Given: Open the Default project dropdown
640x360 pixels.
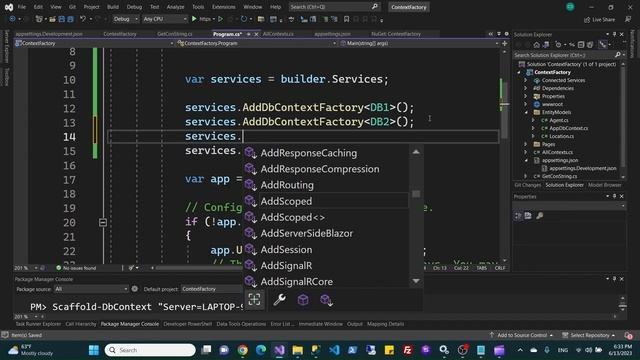Looking at the screenshot, I should pyautogui.click(x=211, y=289).
